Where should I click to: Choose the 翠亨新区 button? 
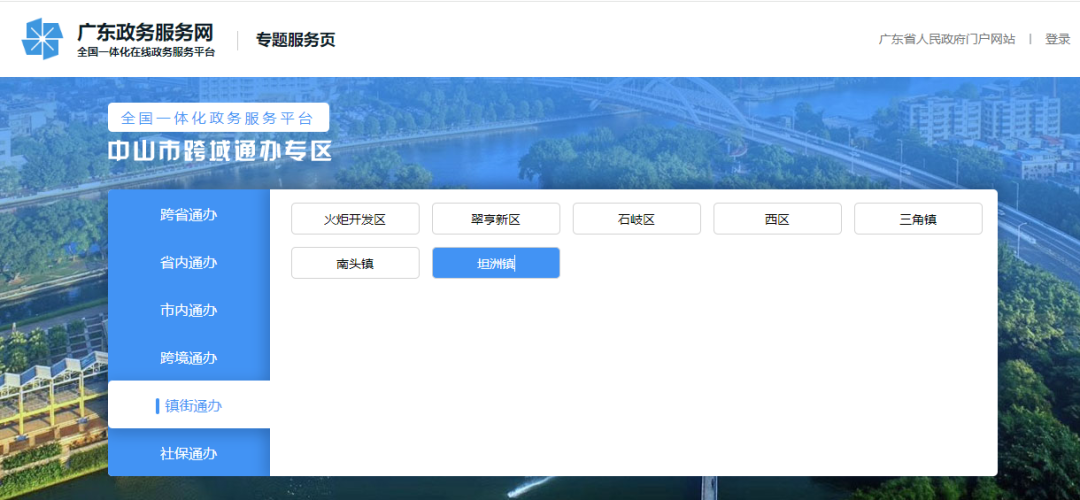[496, 219]
